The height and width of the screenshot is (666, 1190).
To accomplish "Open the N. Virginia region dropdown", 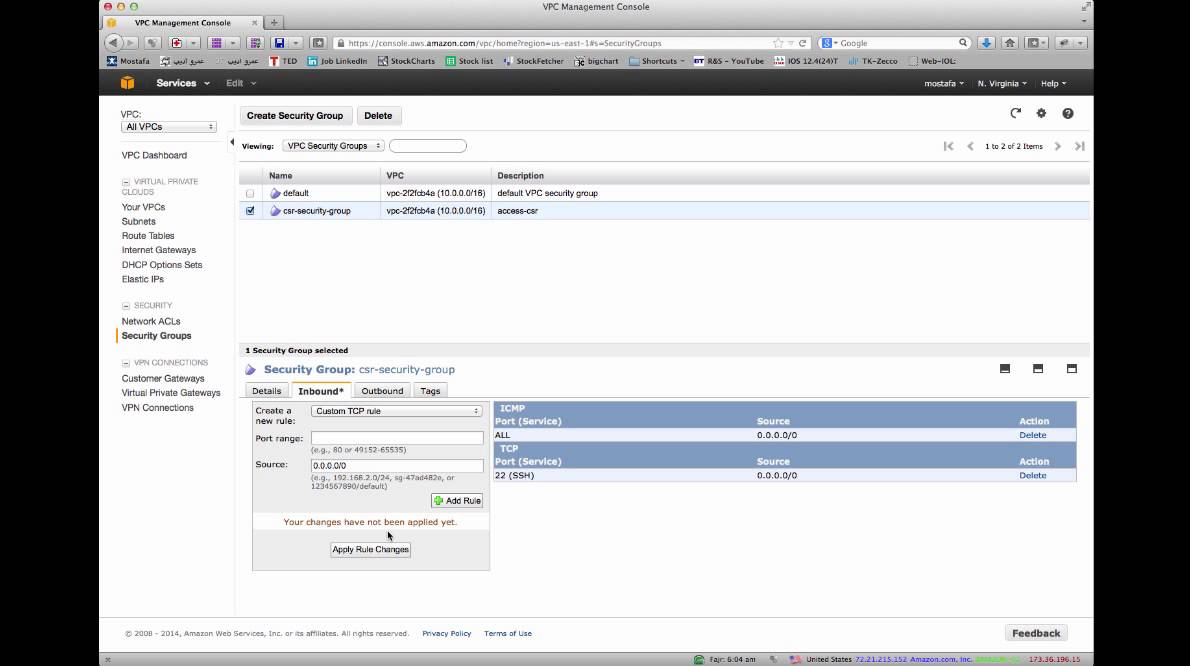I will [x=1002, y=83].
